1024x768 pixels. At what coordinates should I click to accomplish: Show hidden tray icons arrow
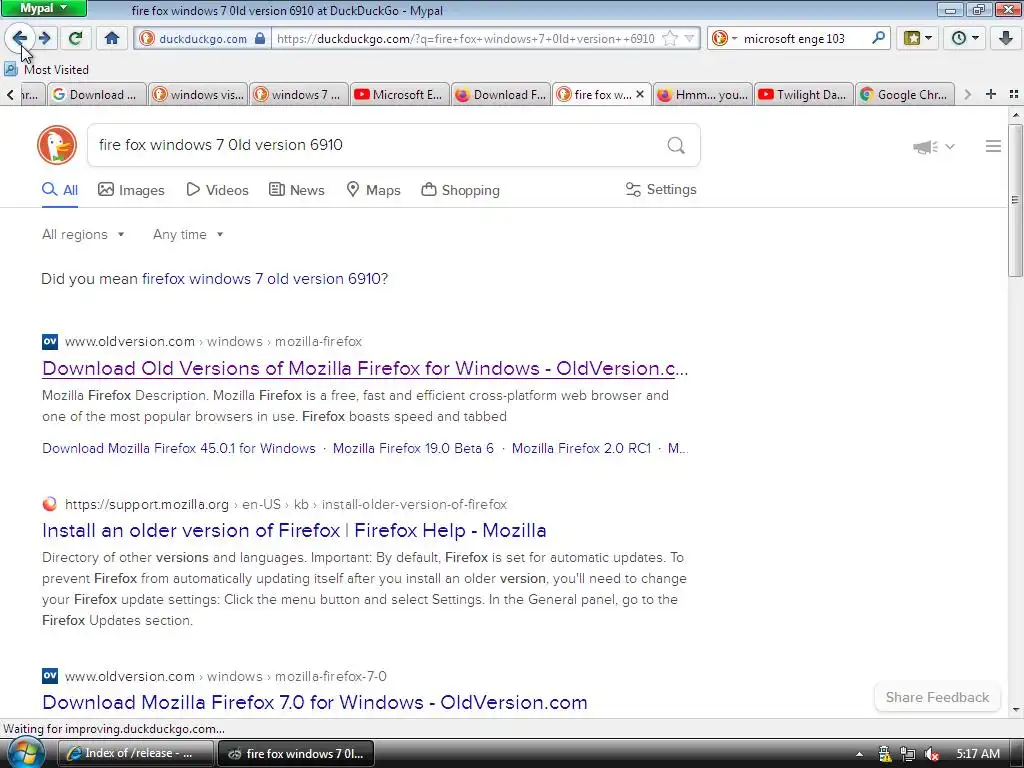coord(859,754)
